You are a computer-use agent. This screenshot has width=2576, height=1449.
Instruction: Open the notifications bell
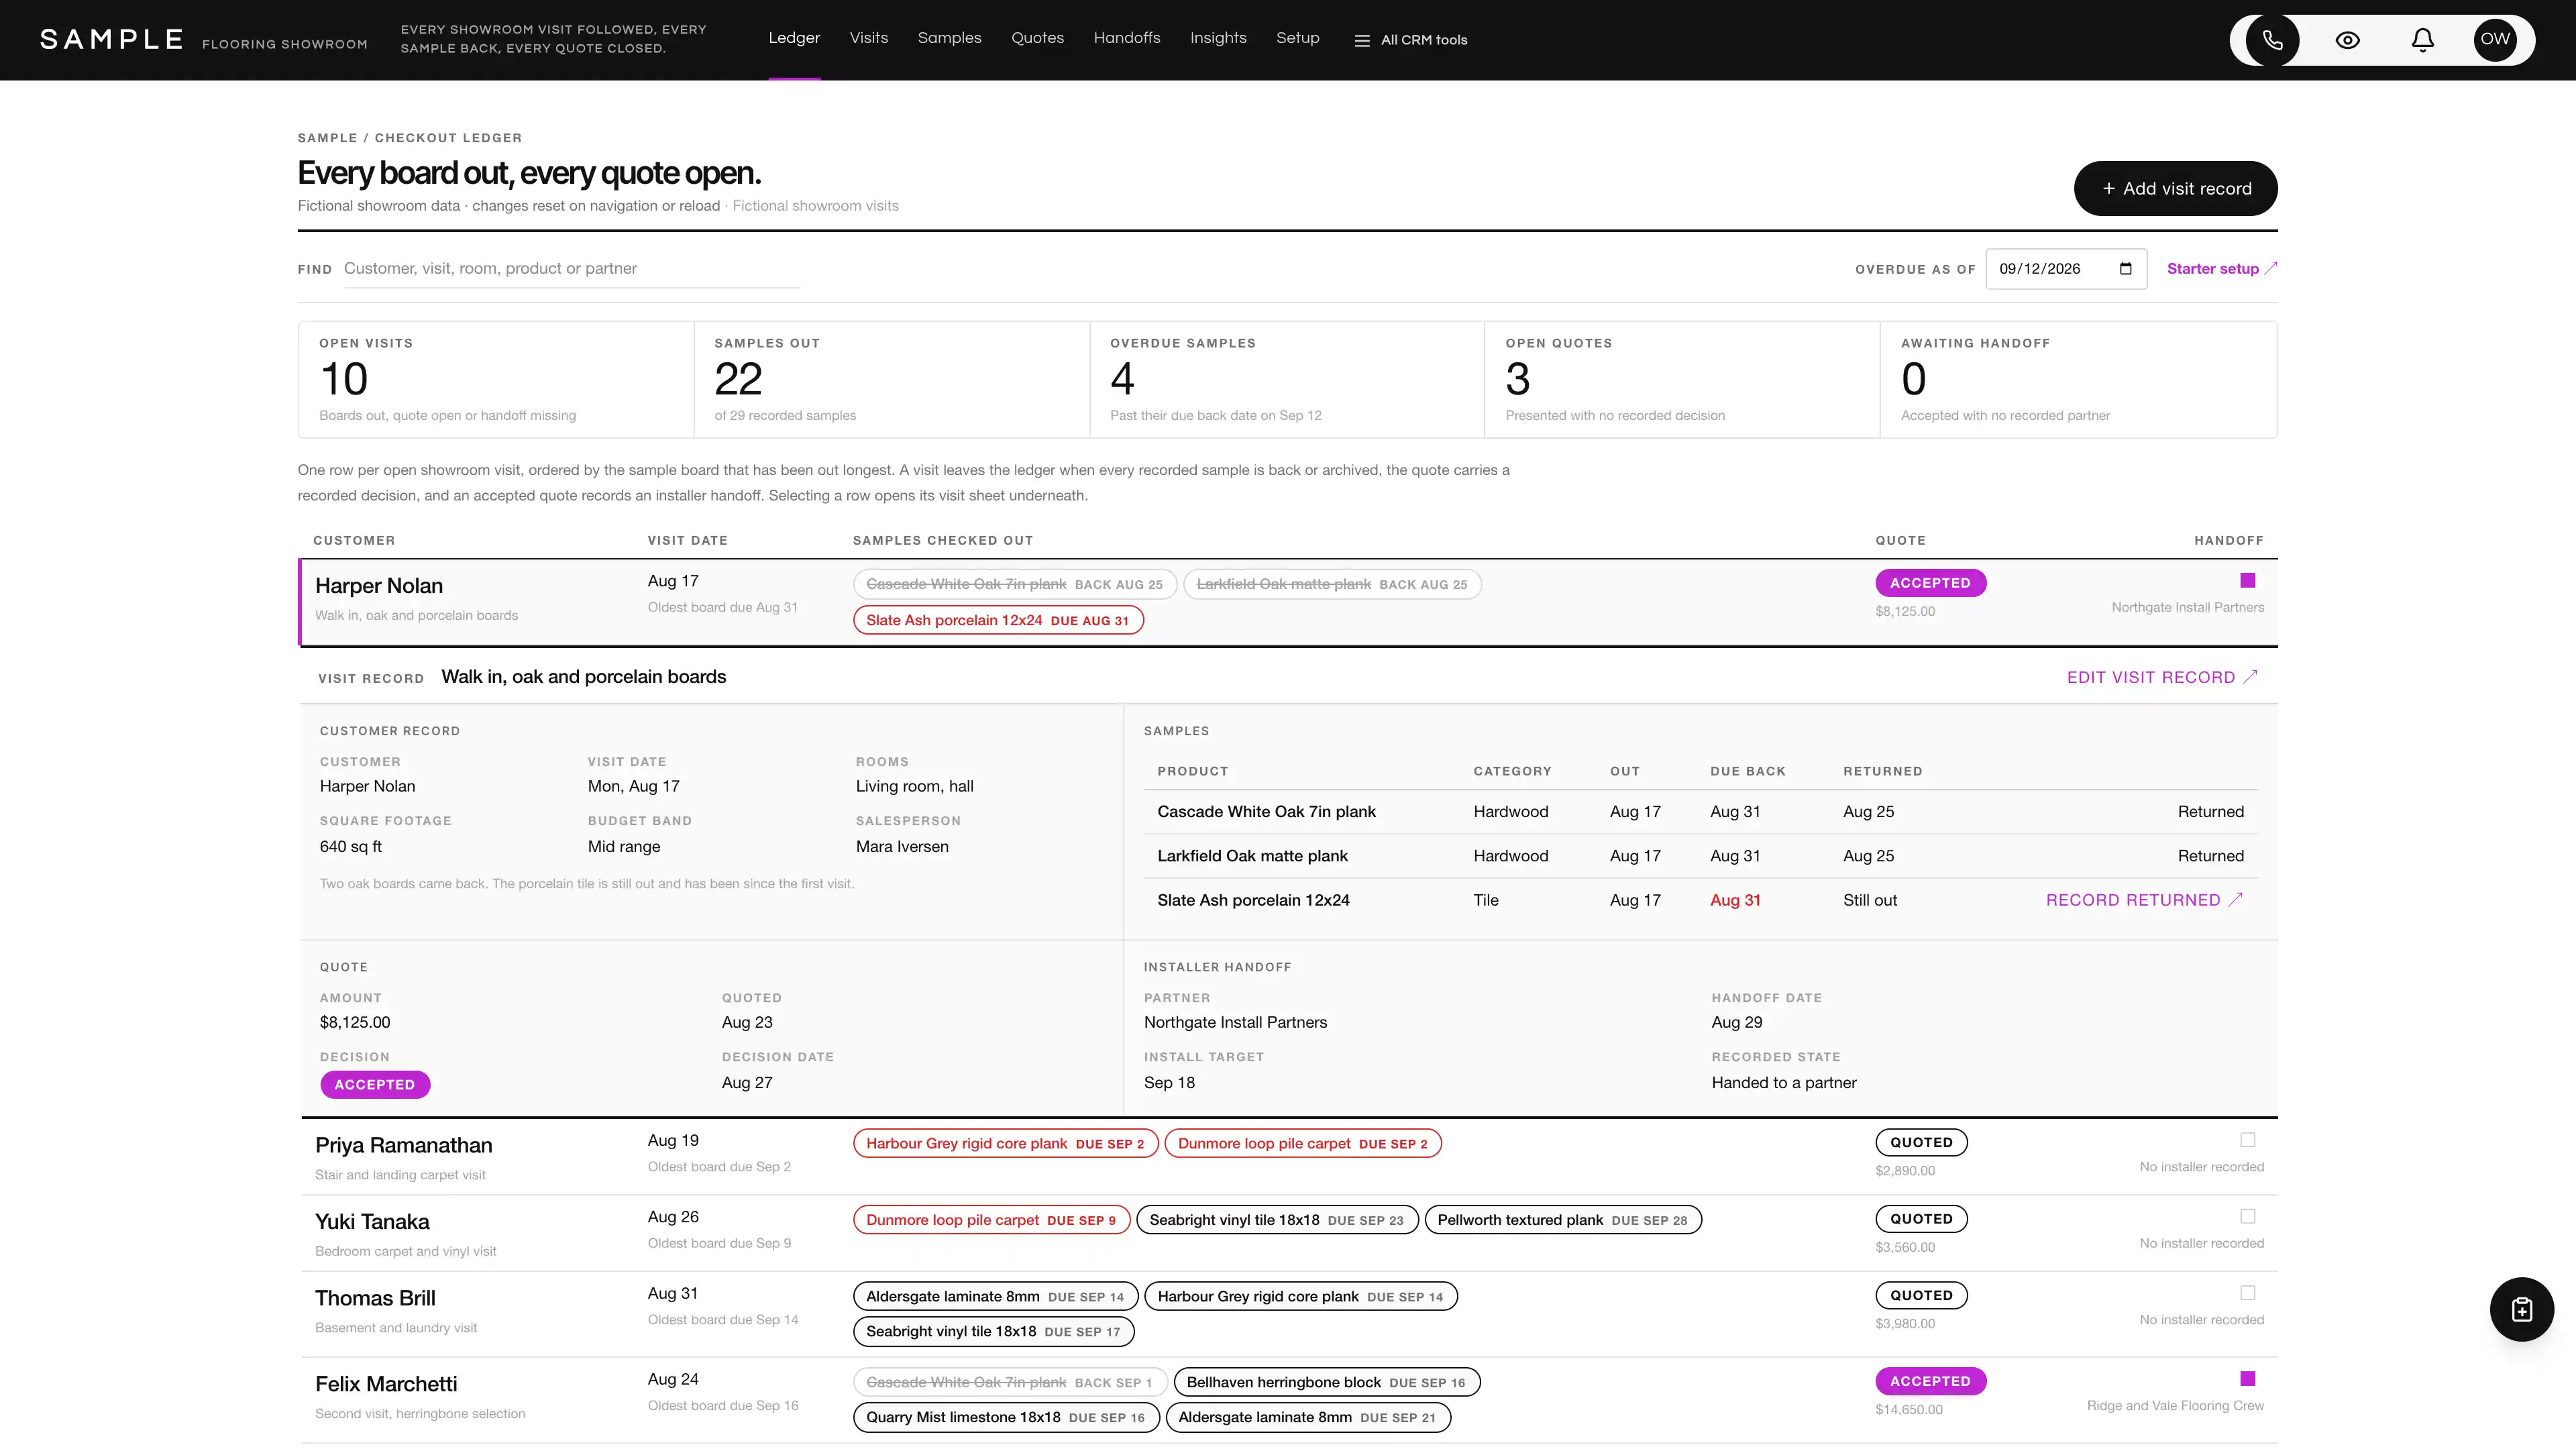coord(2422,40)
